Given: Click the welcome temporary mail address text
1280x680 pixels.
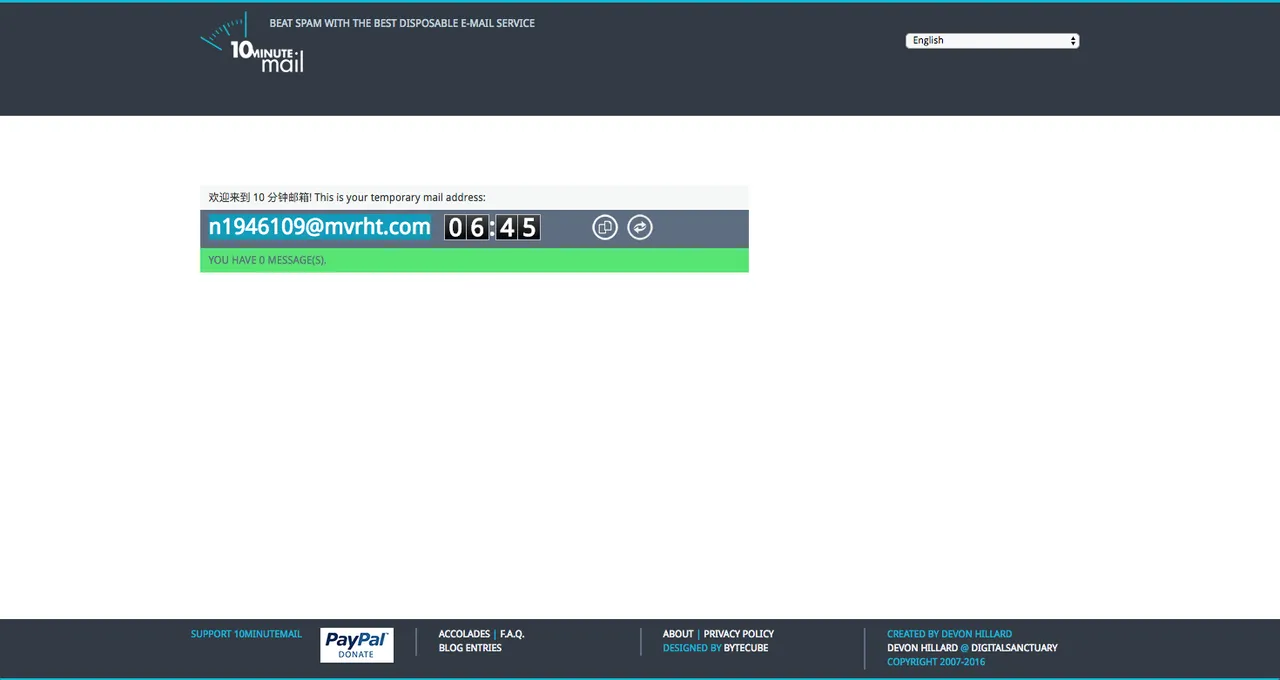Looking at the screenshot, I should (x=347, y=198).
